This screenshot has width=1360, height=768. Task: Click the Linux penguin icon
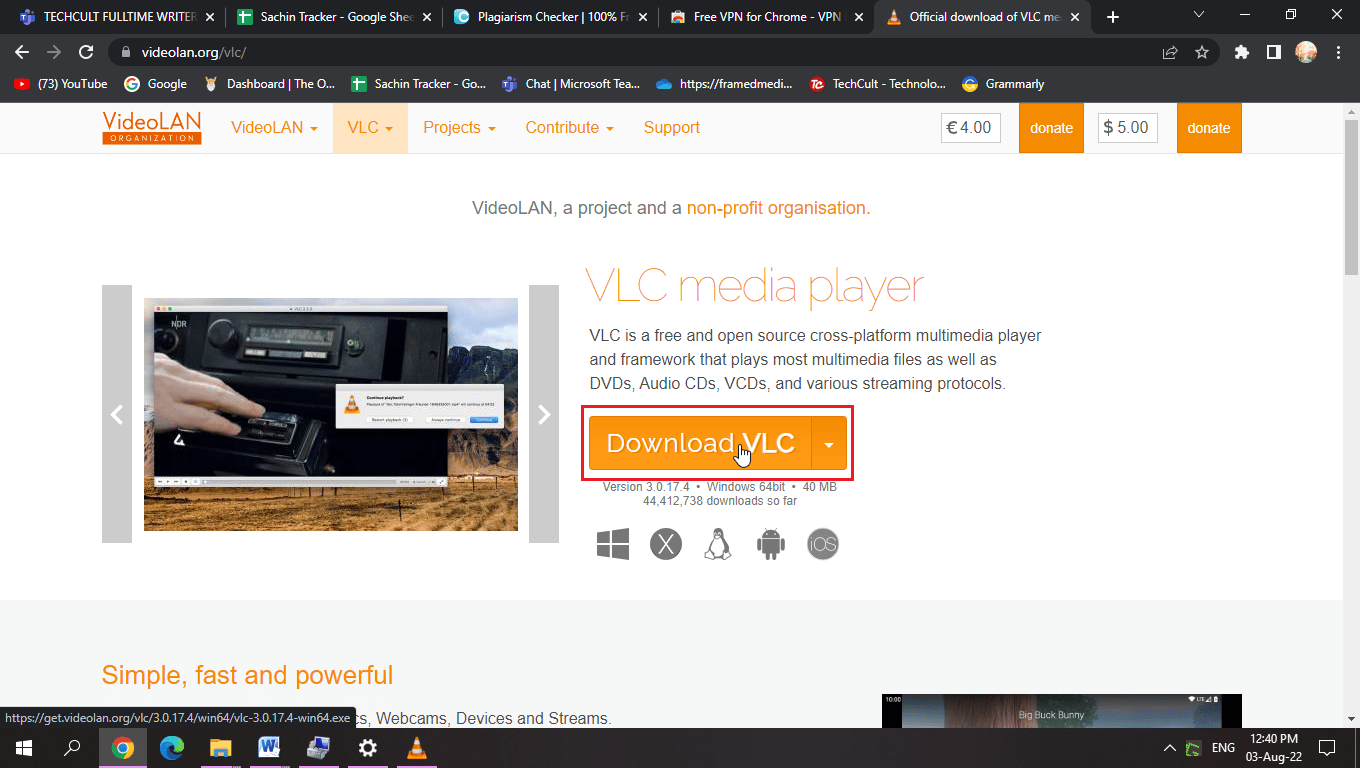tap(718, 544)
